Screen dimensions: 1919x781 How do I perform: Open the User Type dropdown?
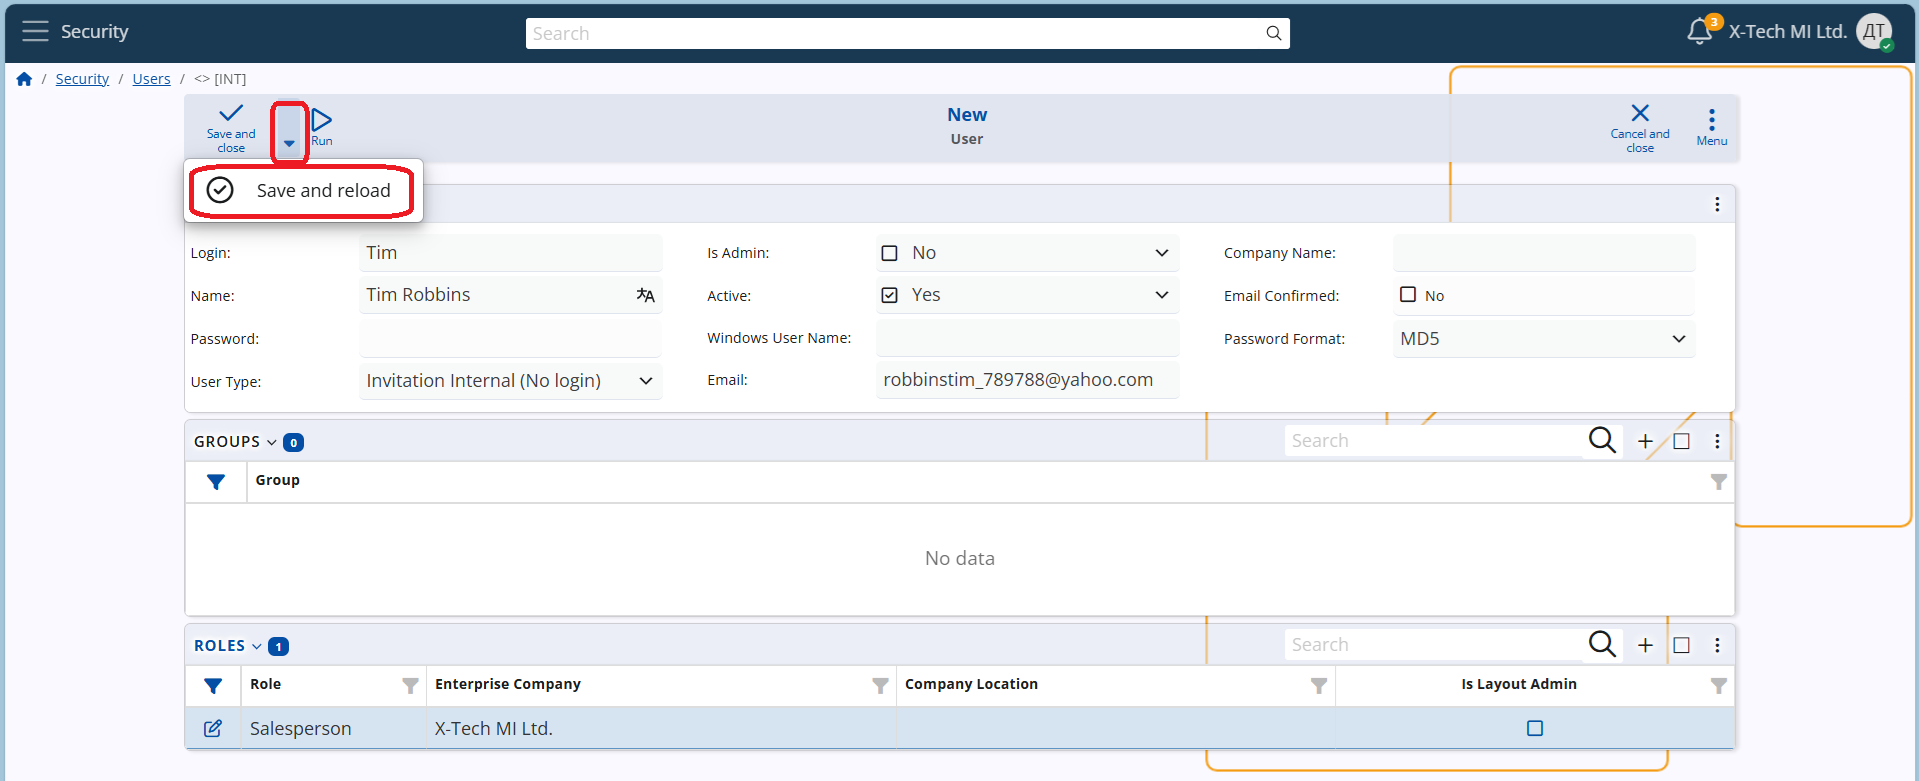(646, 381)
